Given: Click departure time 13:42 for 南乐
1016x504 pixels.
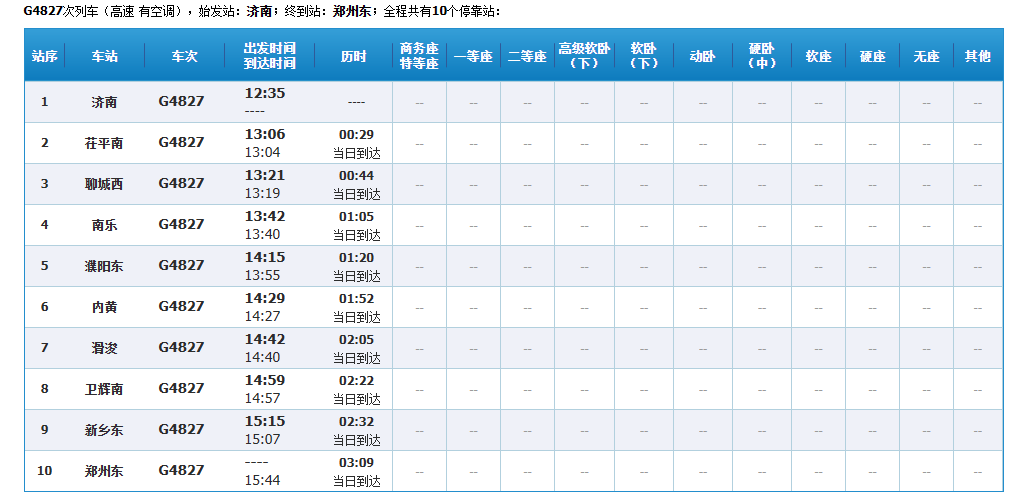Looking at the screenshot, I should [x=265, y=216].
